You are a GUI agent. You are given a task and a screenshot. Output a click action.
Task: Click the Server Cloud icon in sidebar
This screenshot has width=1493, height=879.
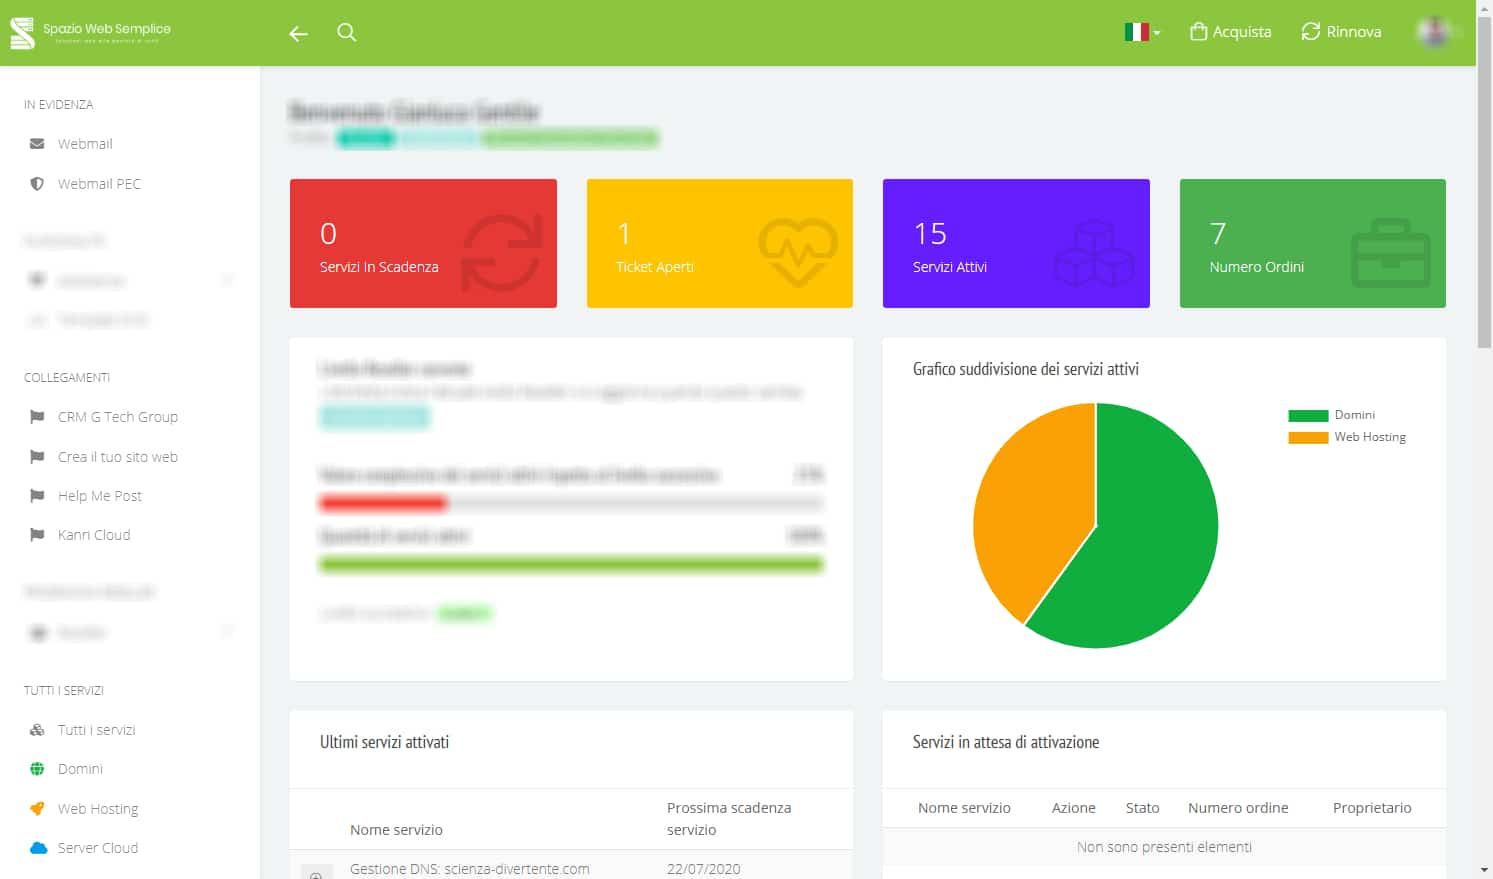(38, 848)
